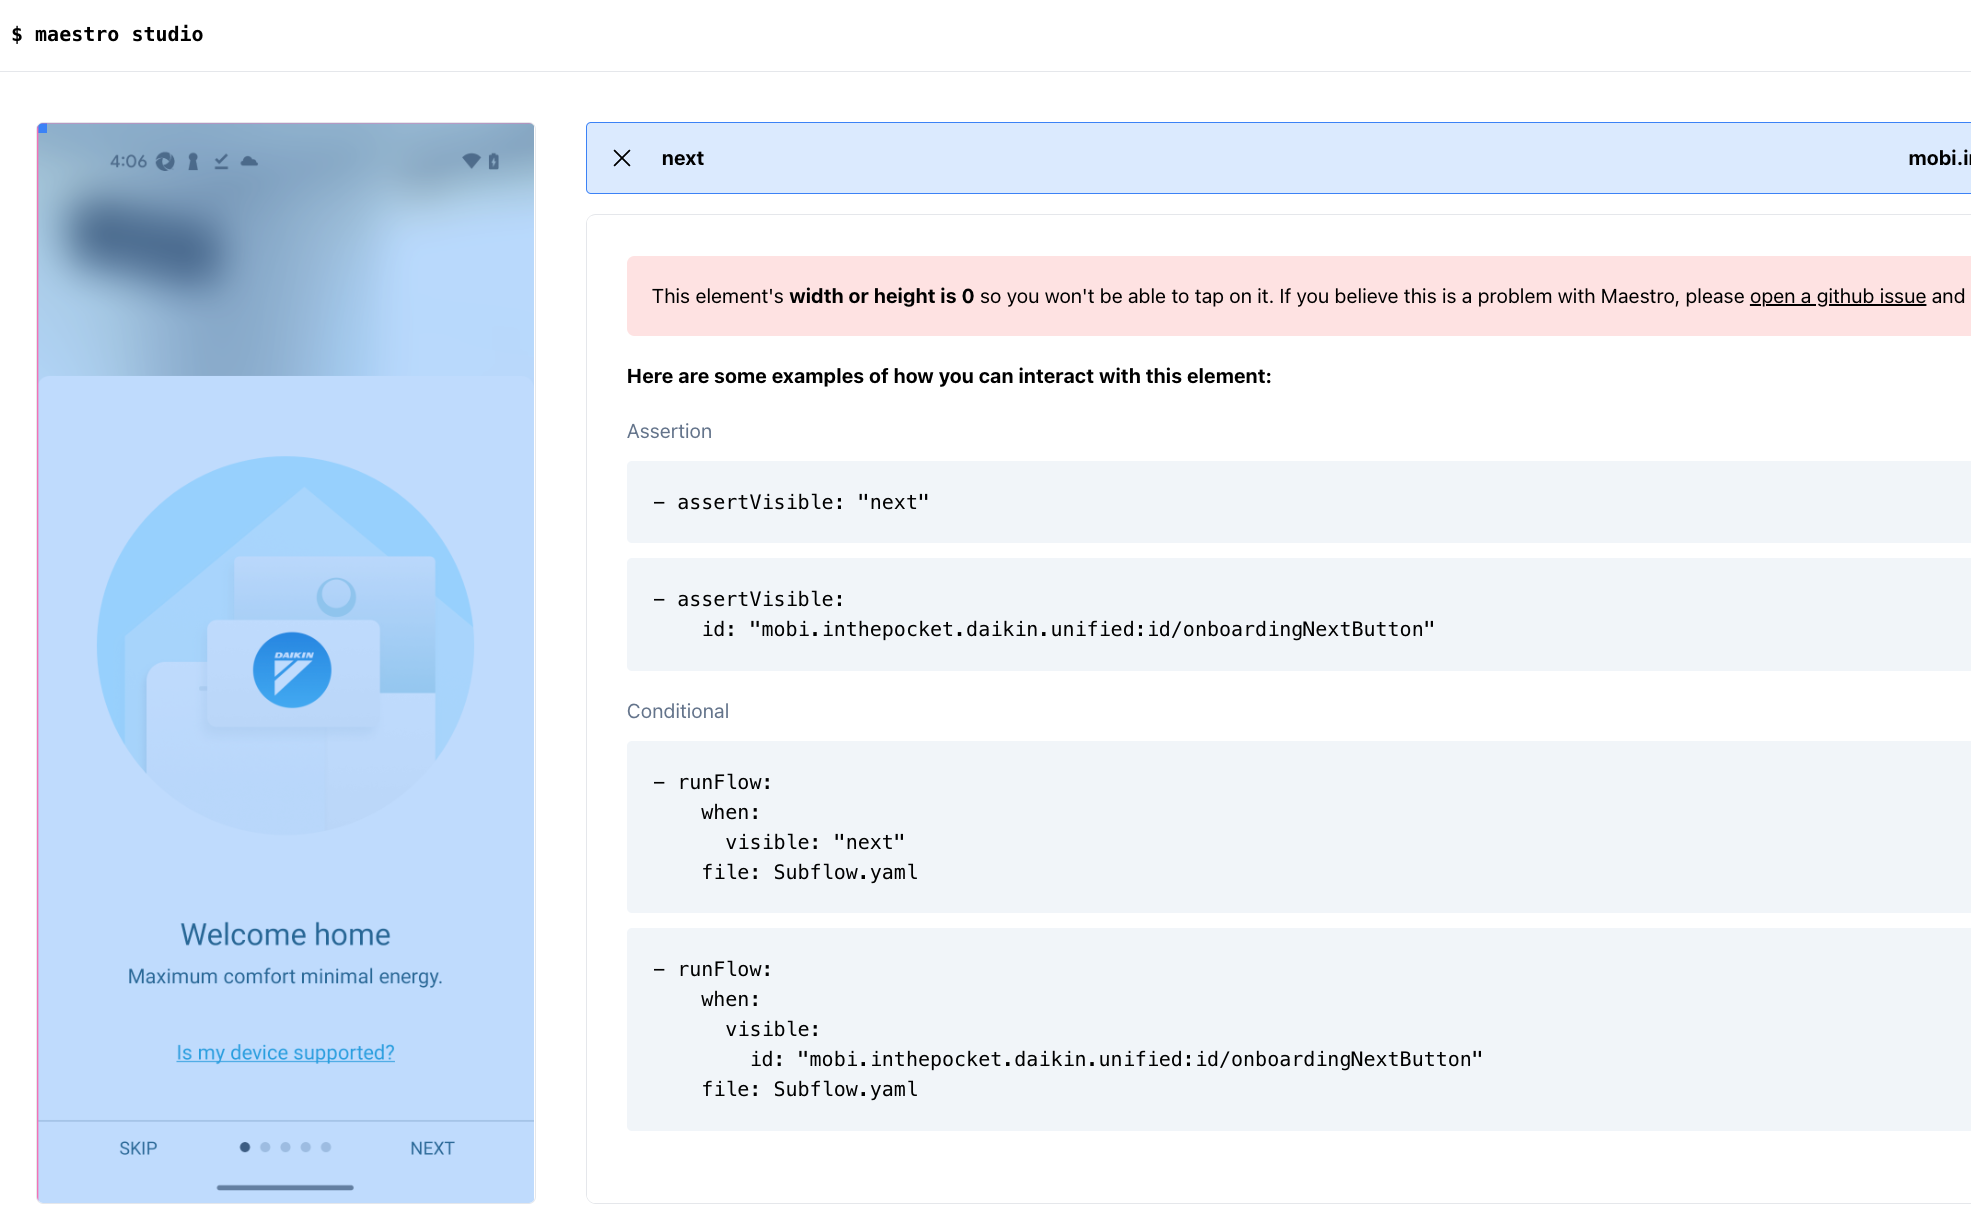This screenshot has width=1971, height=1229.
Task: Click the camera shutter icon in status bar
Action: click(165, 161)
